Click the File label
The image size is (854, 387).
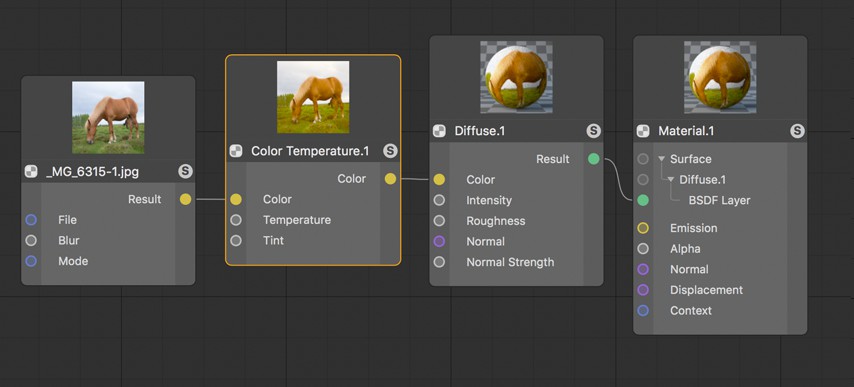point(68,220)
